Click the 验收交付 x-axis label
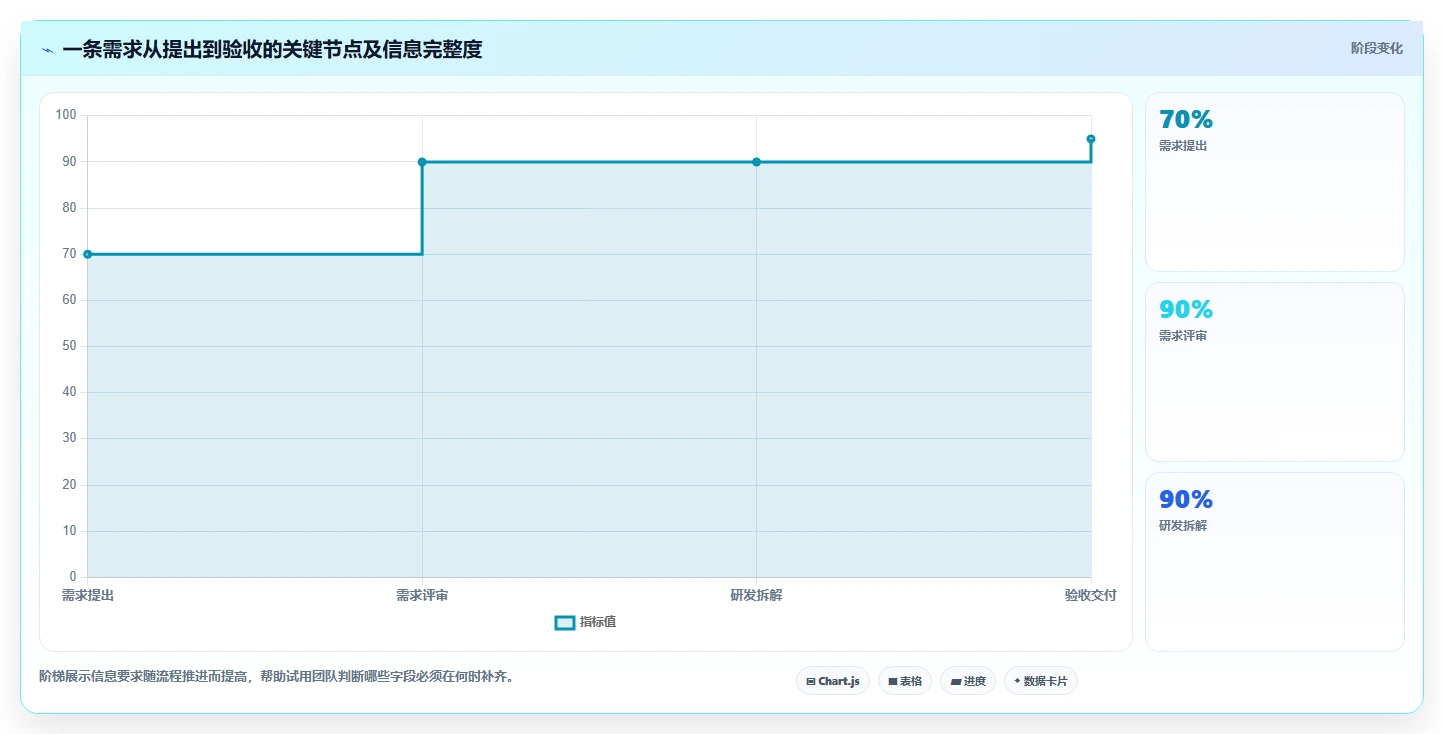Image resolution: width=1444 pixels, height=734 pixels. point(1091,595)
